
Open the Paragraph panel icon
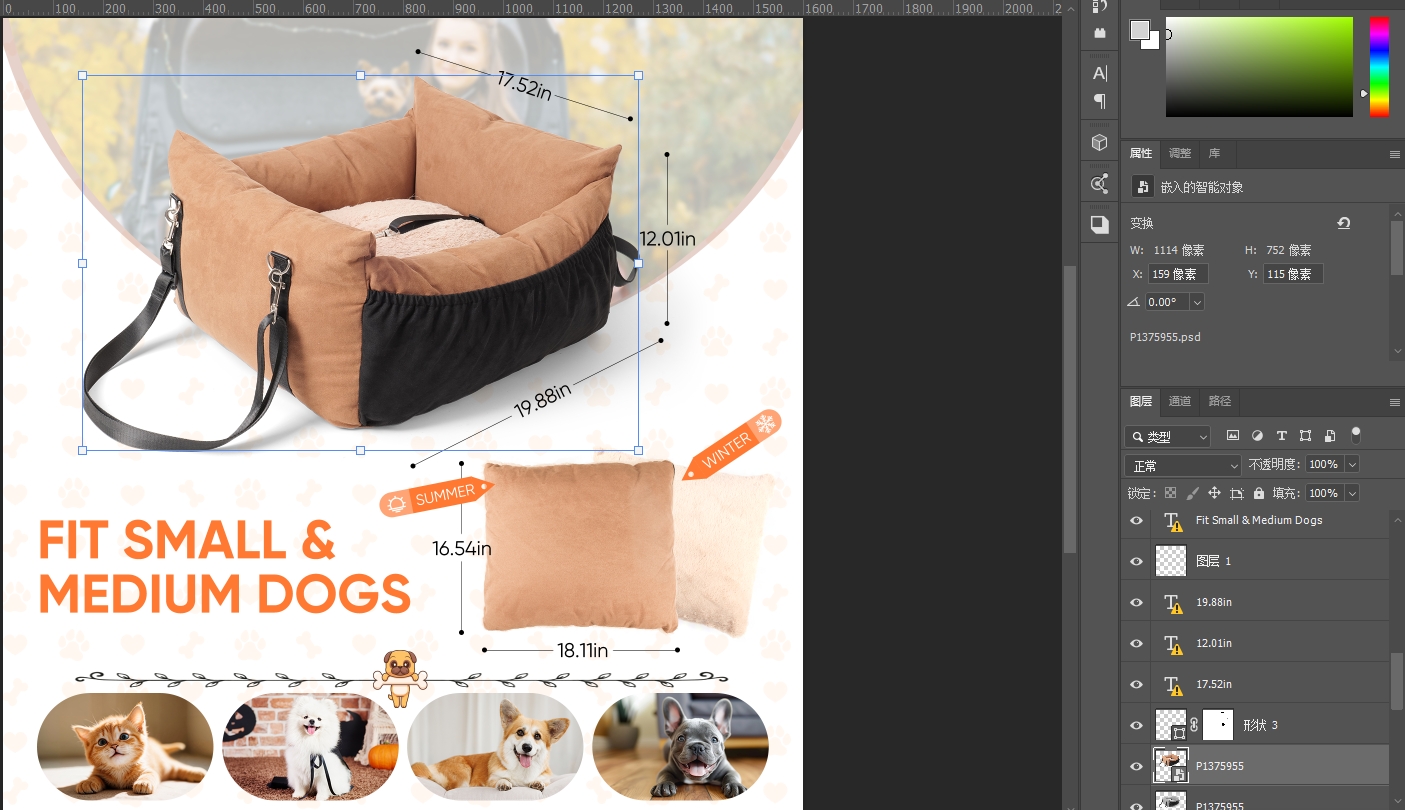tap(1099, 101)
